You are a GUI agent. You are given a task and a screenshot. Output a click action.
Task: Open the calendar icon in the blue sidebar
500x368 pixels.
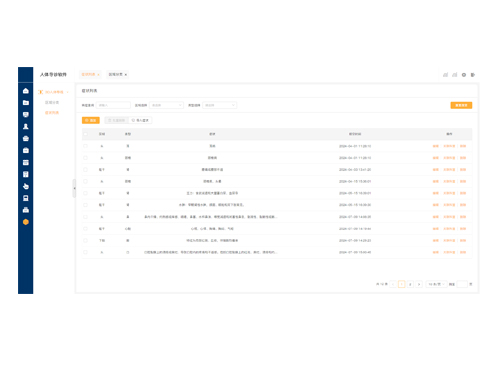26,162
